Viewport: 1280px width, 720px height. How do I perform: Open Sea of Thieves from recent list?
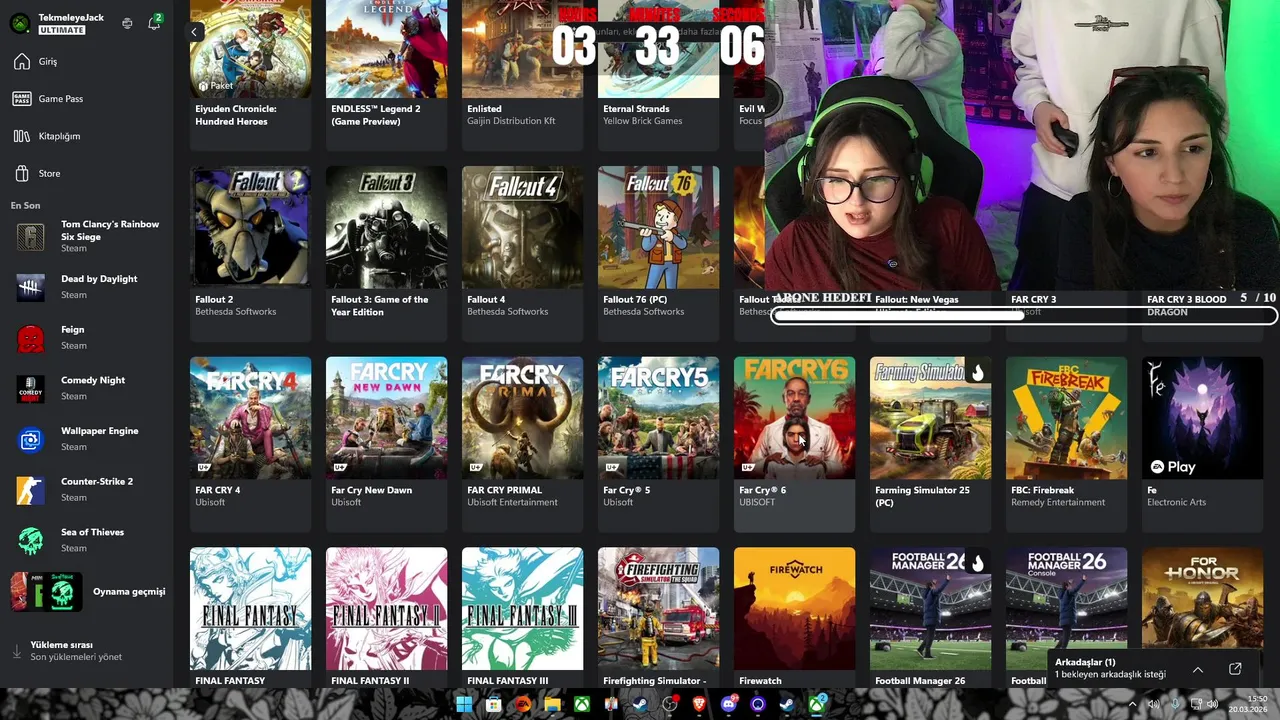[x=88, y=540]
